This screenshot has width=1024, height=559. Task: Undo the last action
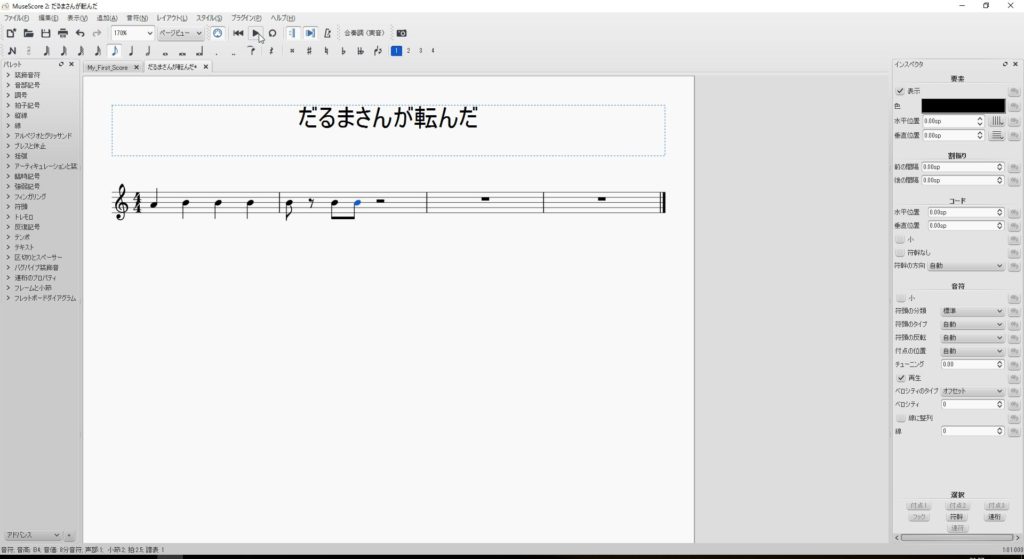coord(80,33)
